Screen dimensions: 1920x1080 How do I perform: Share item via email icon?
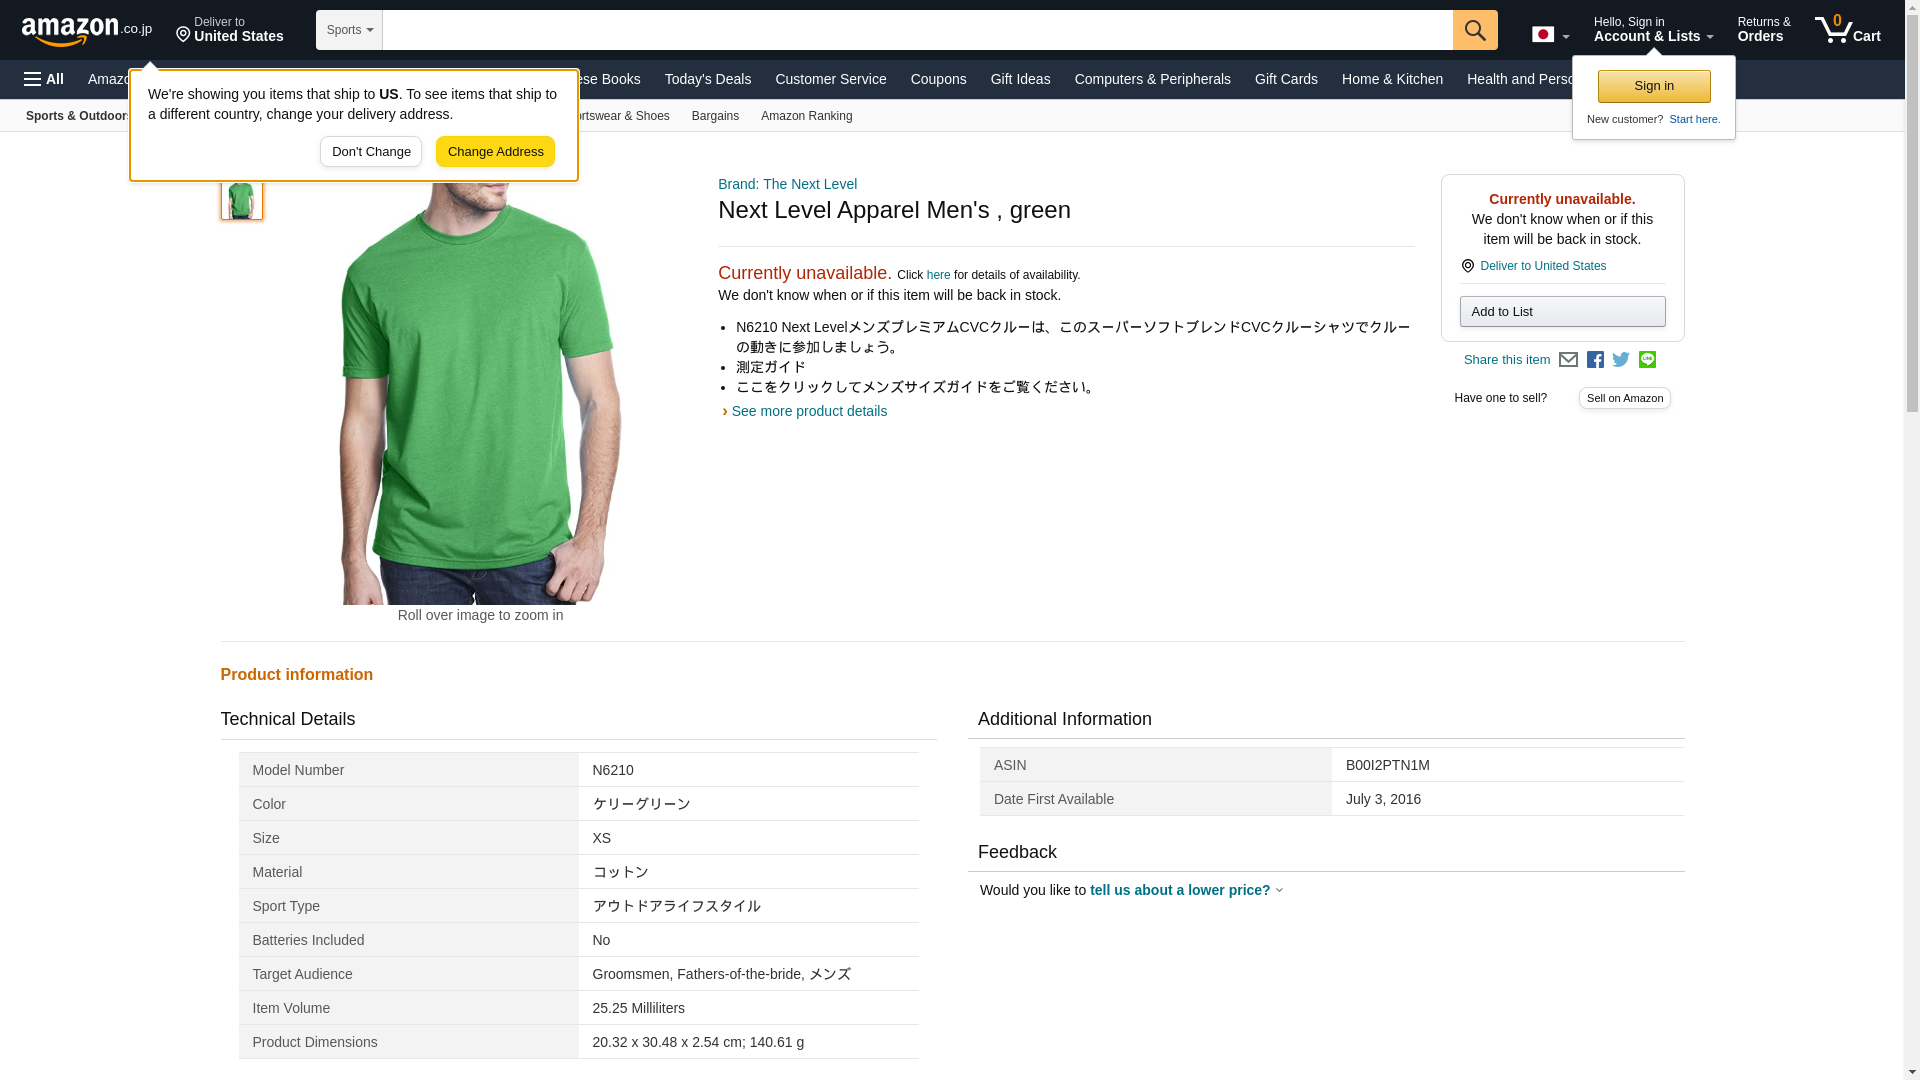pyautogui.click(x=1568, y=360)
